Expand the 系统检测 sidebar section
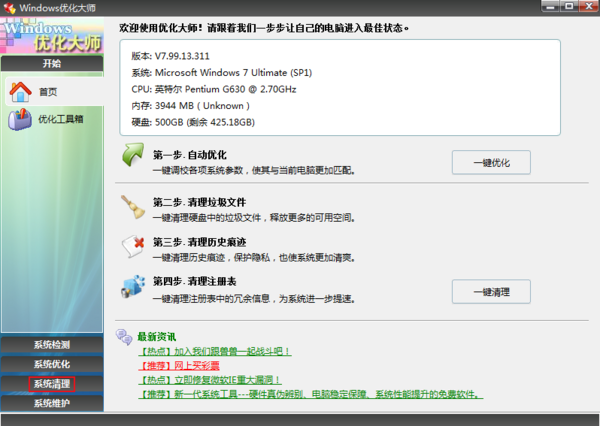This screenshot has width=600, height=426. click(x=52, y=345)
